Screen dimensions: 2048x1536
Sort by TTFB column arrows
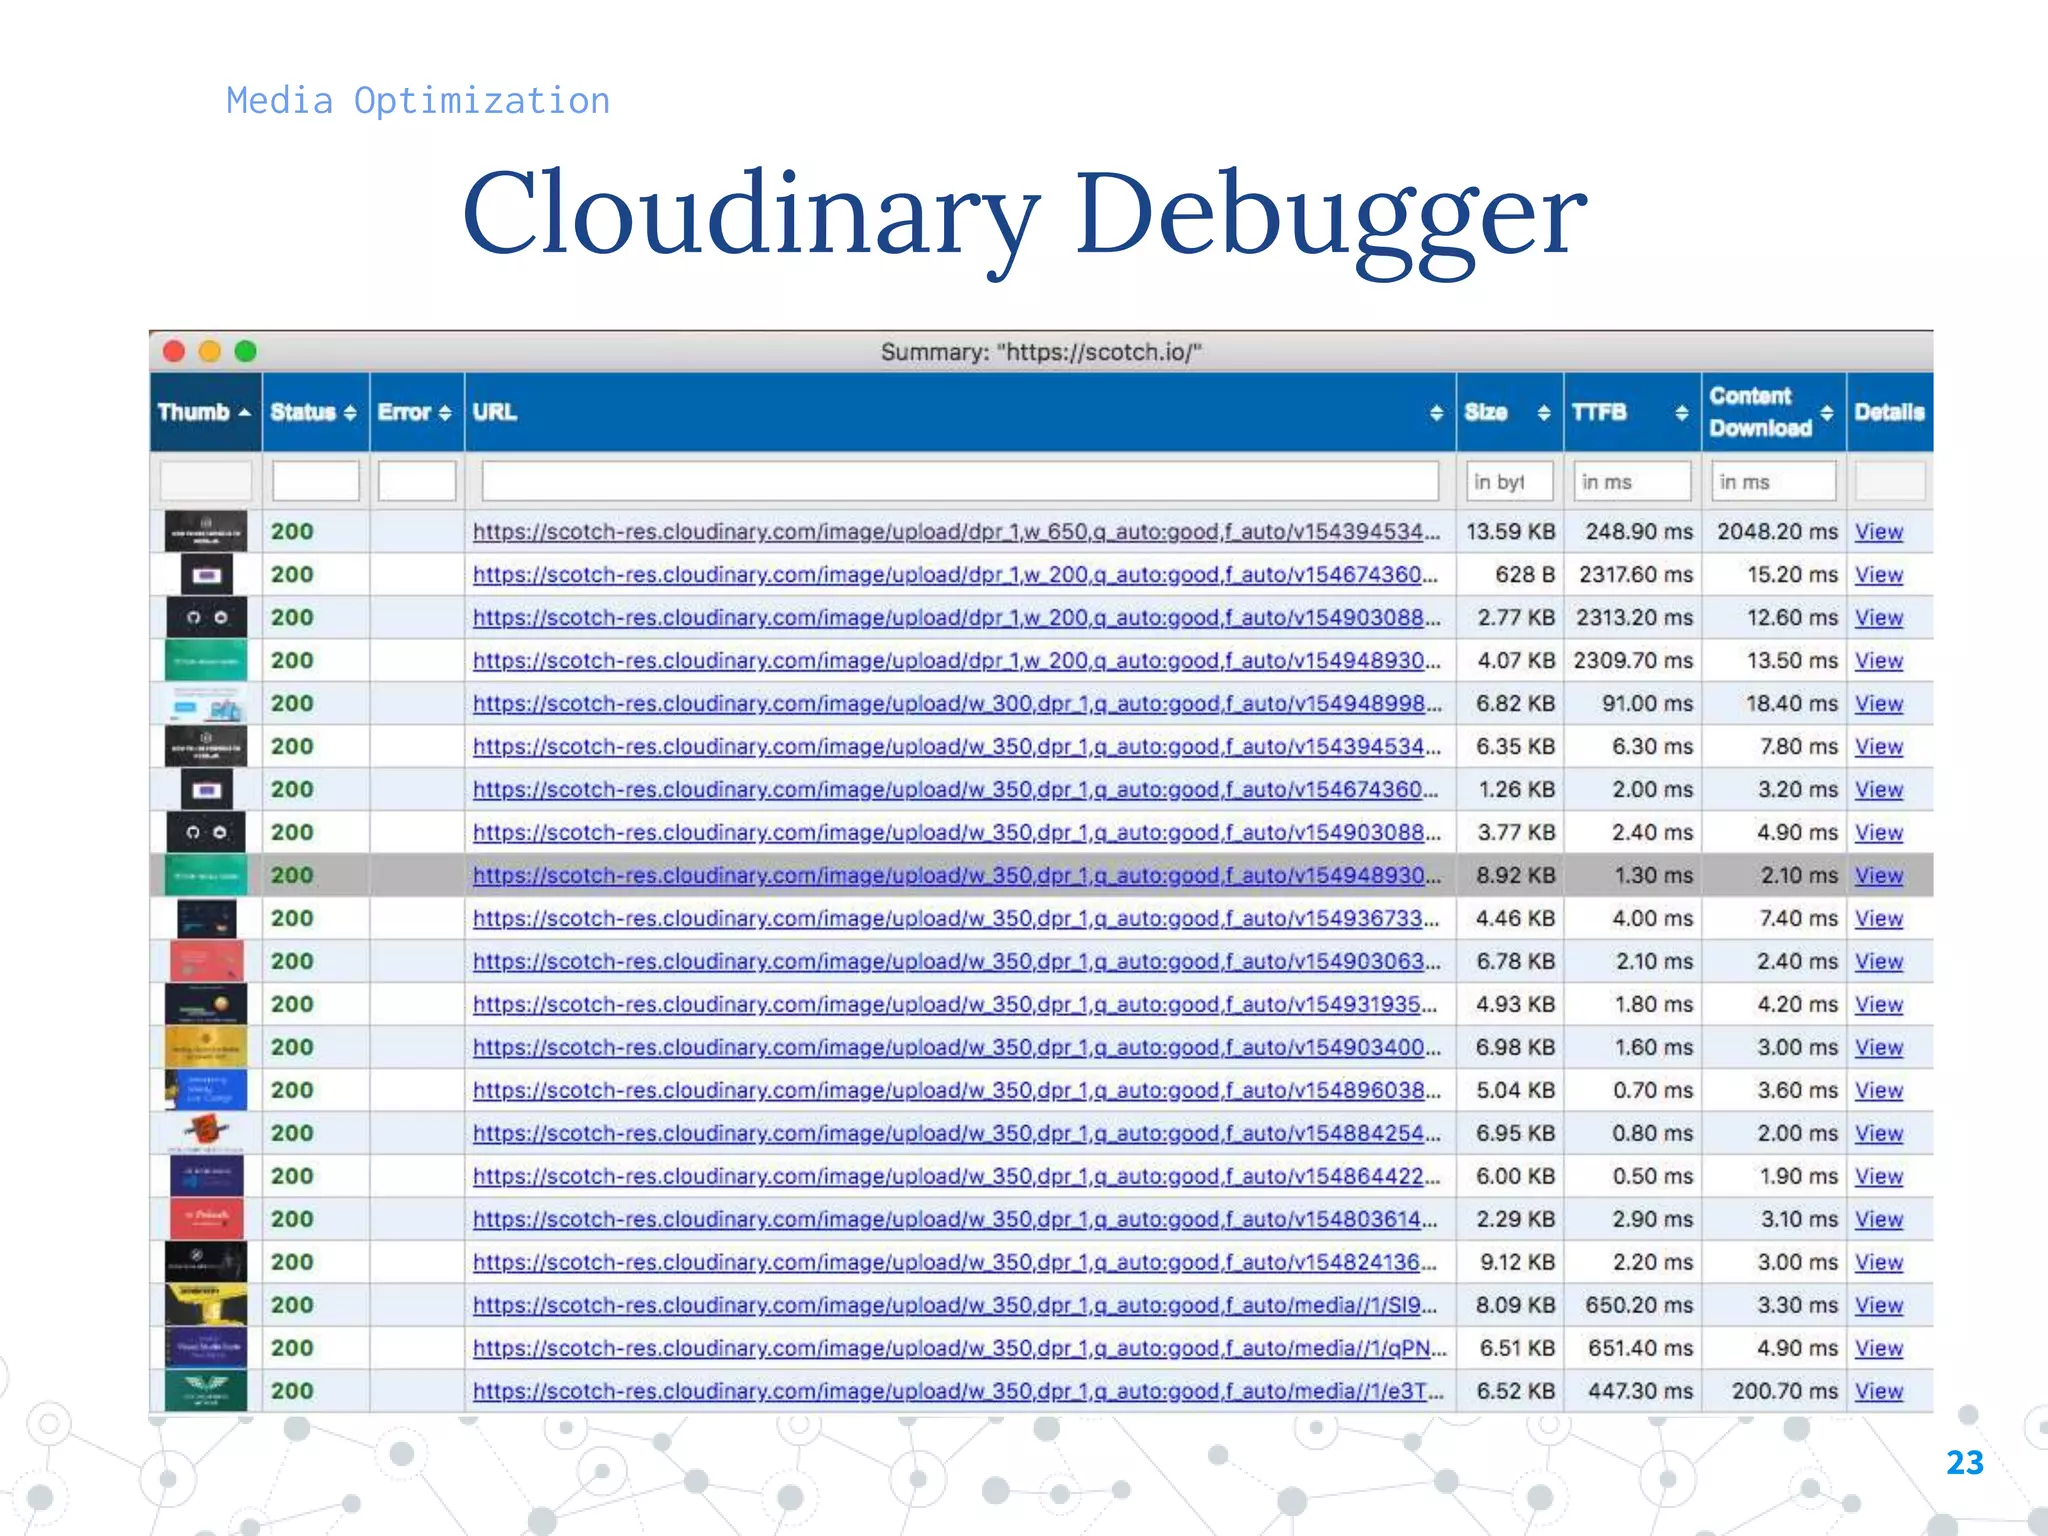1682,412
